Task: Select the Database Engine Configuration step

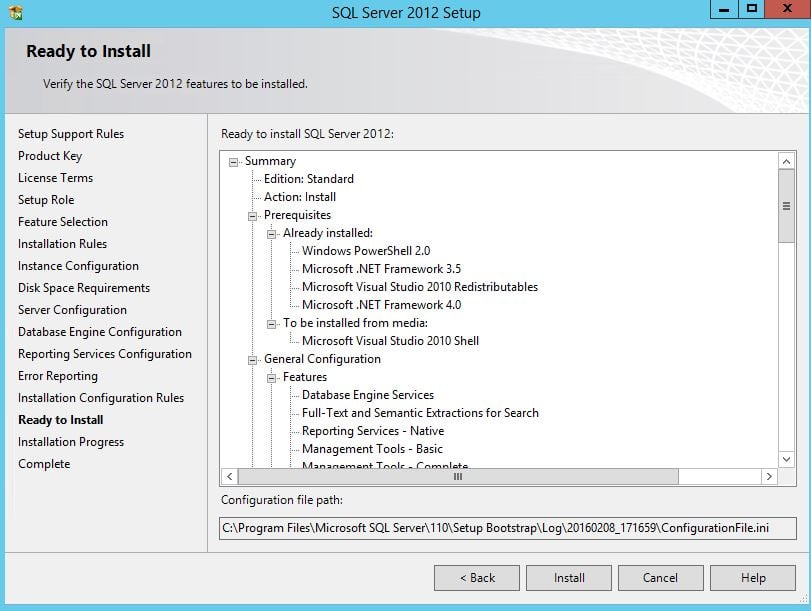Action: 100,332
